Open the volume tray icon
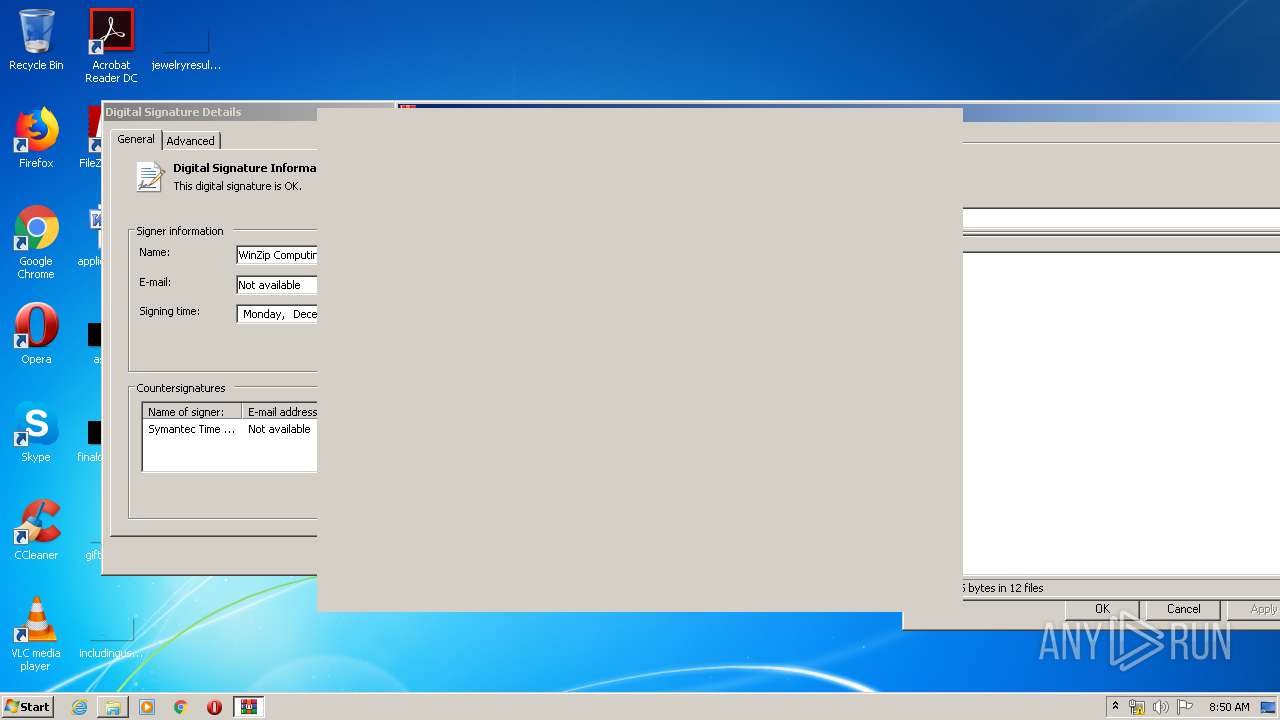The height and width of the screenshot is (720, 1280). [1161, 707]
